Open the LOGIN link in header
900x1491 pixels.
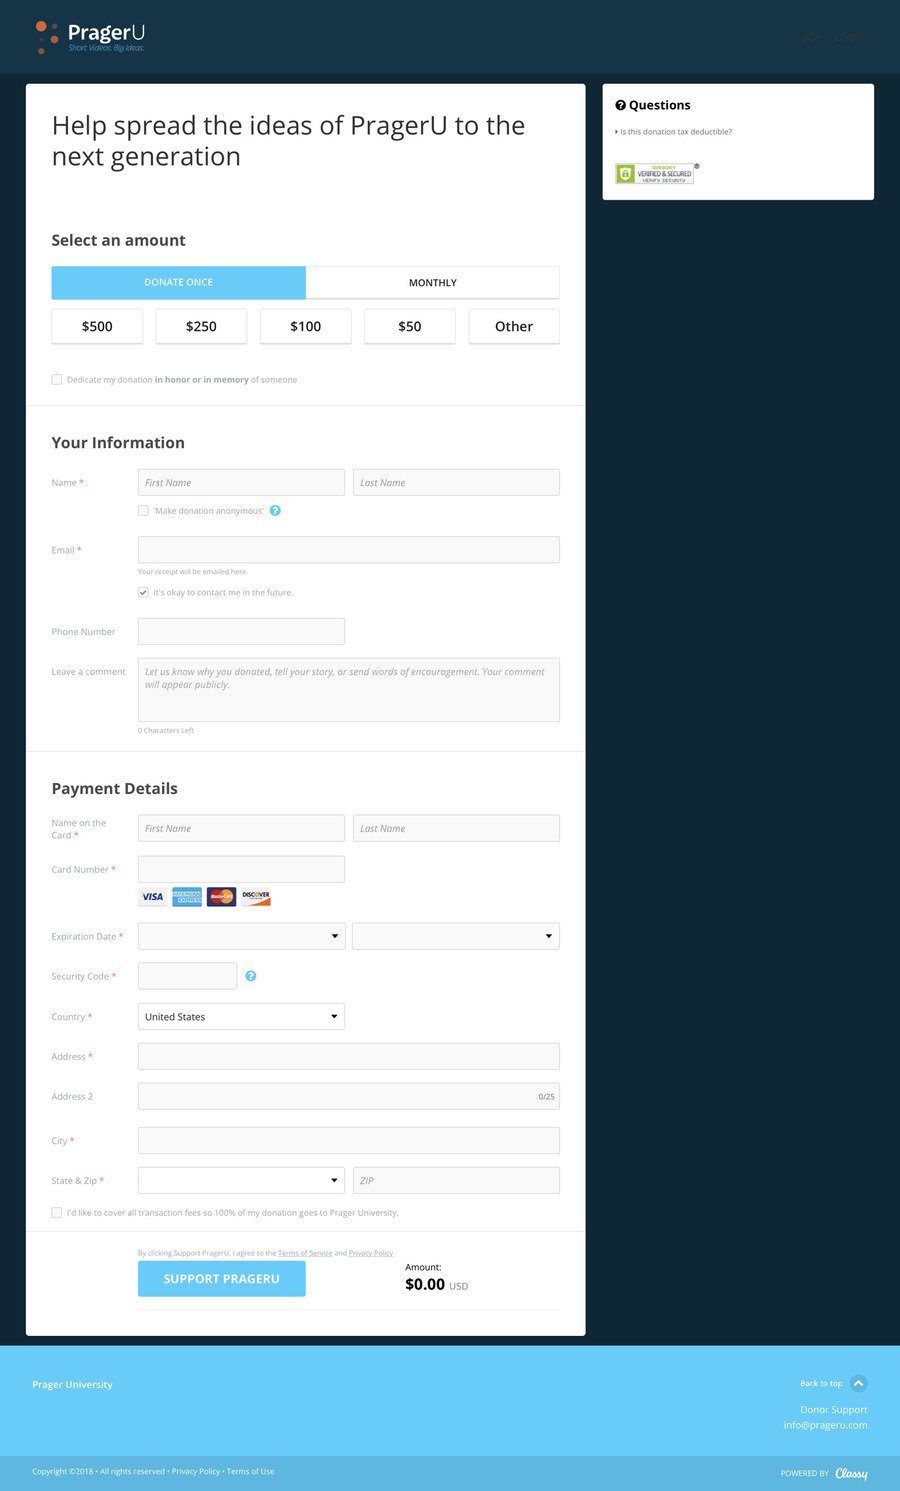tap(849, 38)
